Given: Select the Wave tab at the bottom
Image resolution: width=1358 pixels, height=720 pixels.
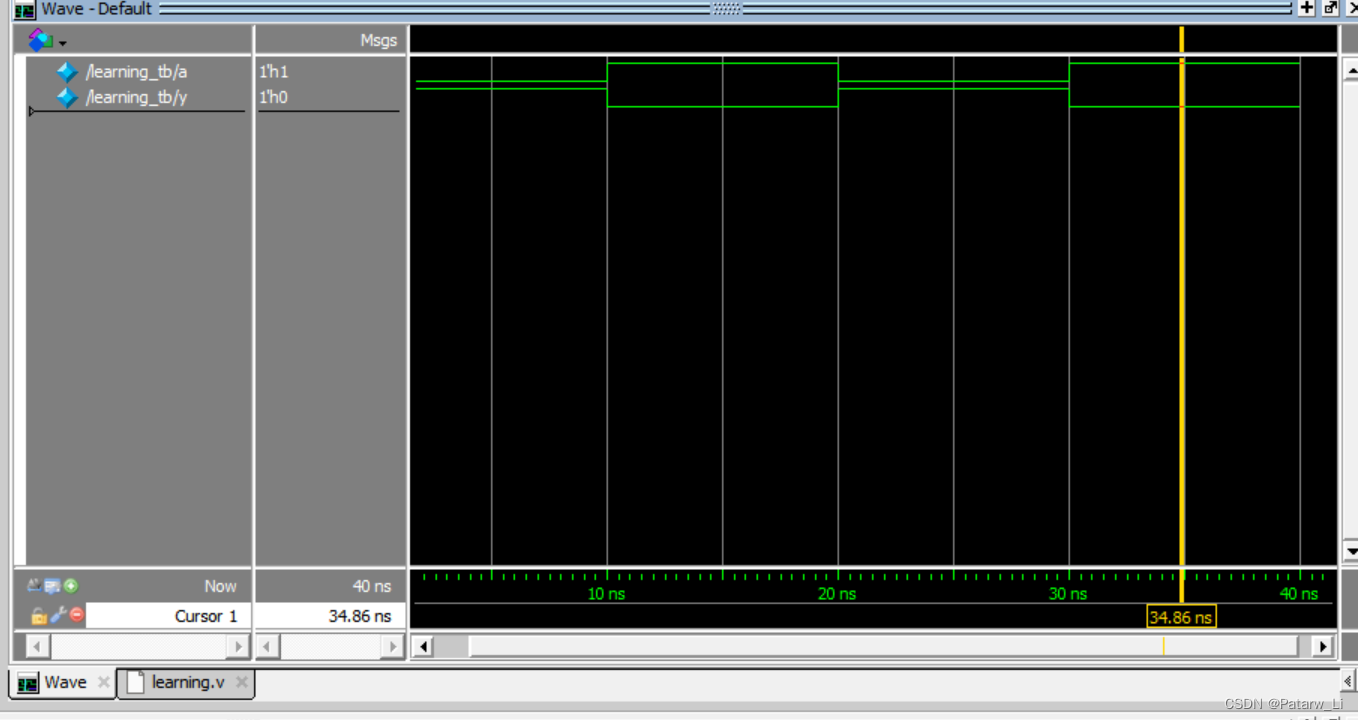Looking at the screenshot, I should 64,682.
